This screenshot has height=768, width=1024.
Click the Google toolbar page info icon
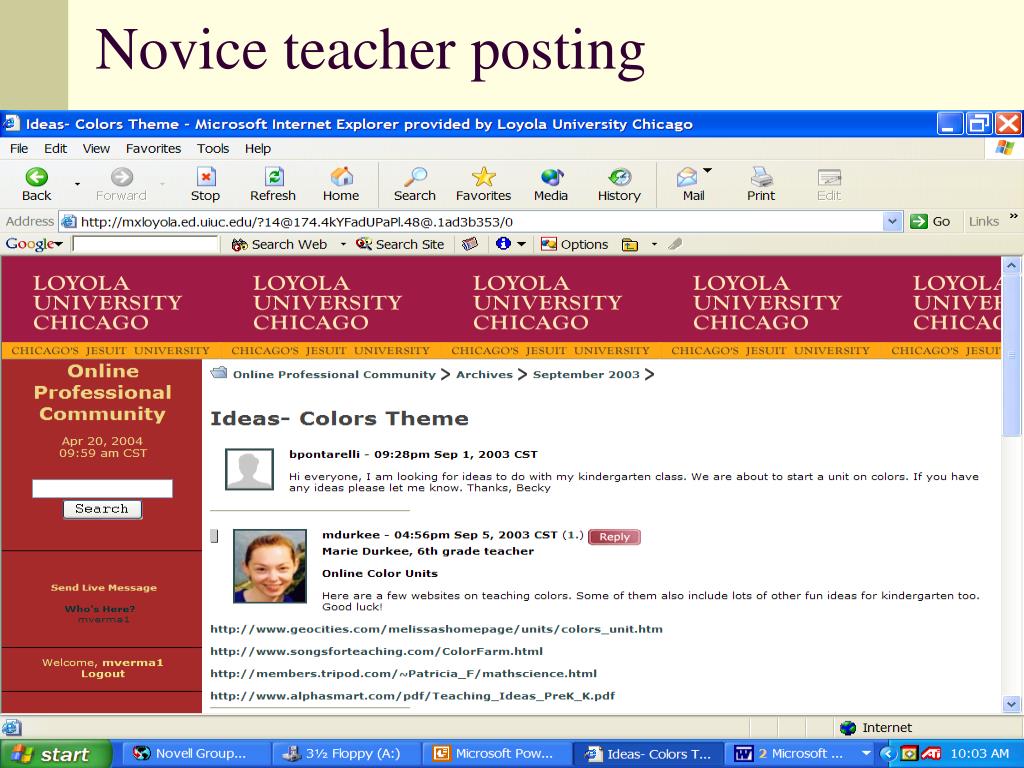point(503,244)
